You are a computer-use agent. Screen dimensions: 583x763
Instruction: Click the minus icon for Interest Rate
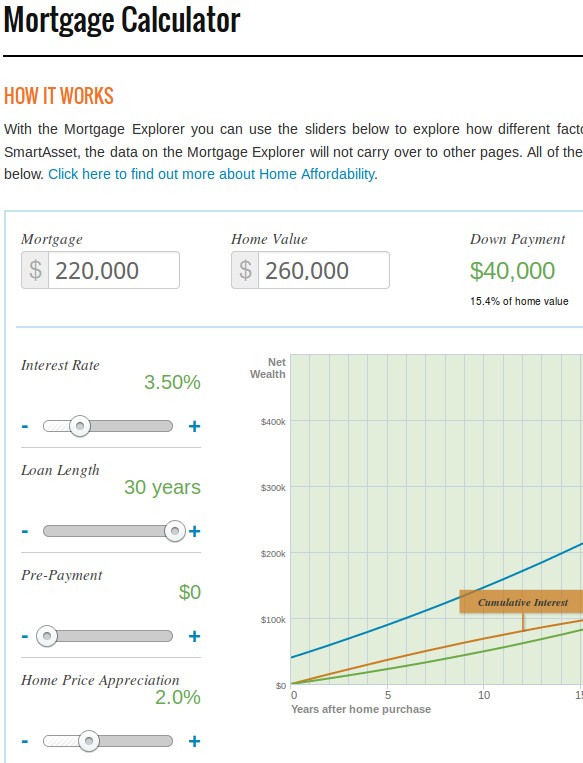25,427
